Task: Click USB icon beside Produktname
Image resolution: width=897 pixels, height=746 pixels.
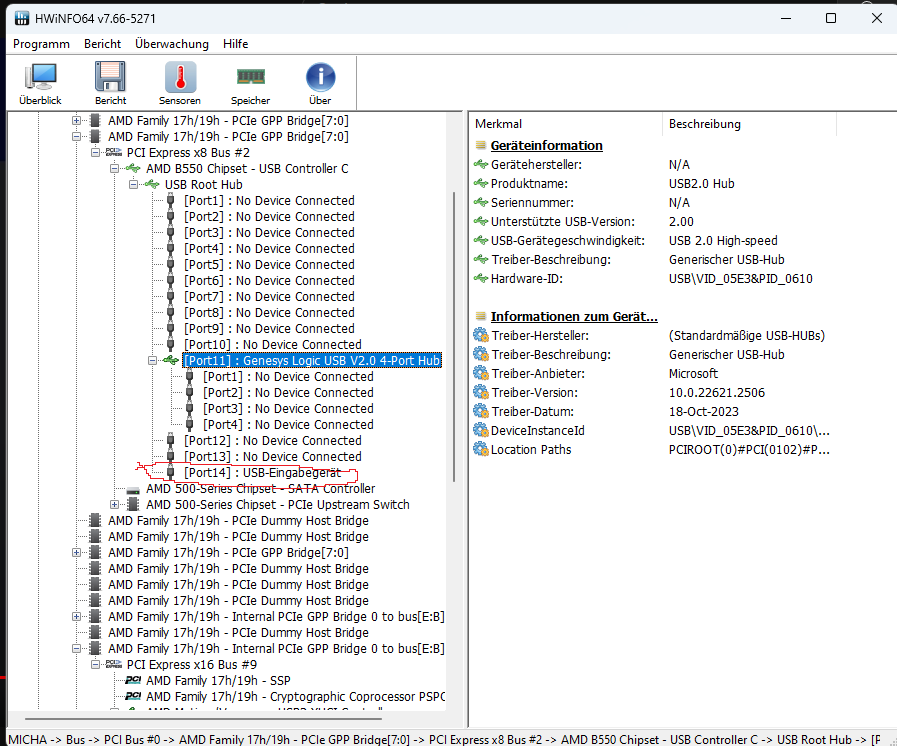Action: (x=481, y=184)
